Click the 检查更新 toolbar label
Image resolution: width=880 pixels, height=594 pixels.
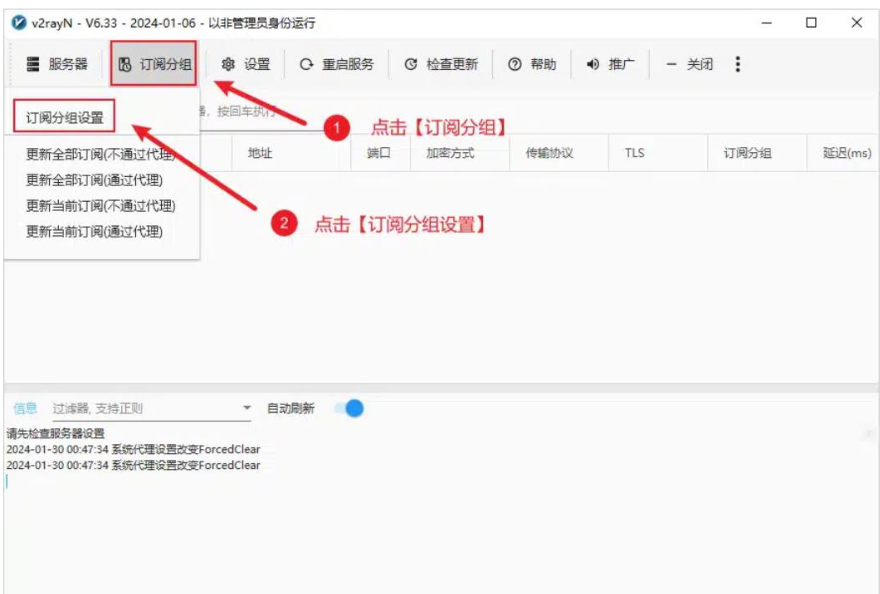tap(452, 65)
